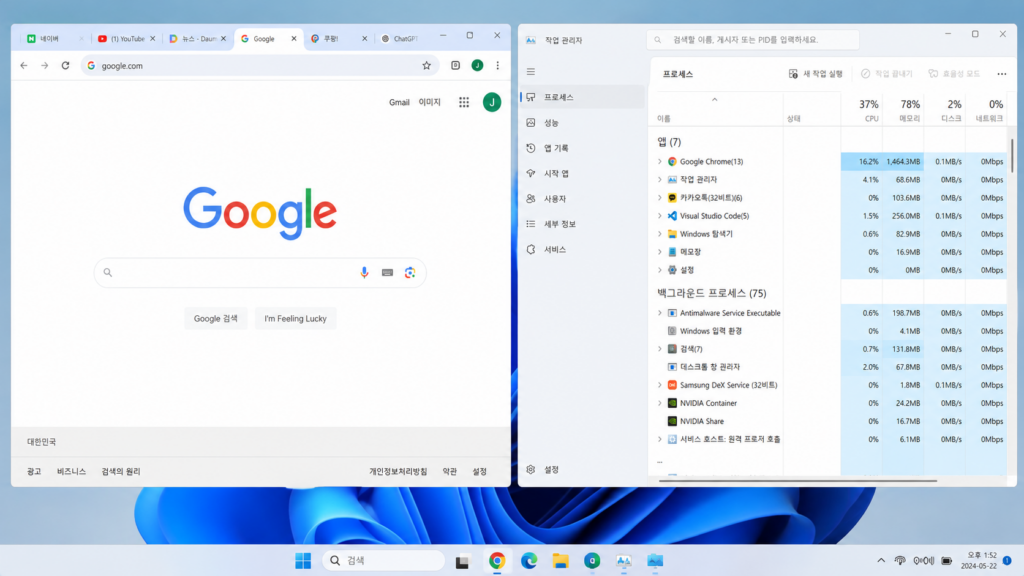Expand NVIDIA Container process row

[x=660, y=403]
